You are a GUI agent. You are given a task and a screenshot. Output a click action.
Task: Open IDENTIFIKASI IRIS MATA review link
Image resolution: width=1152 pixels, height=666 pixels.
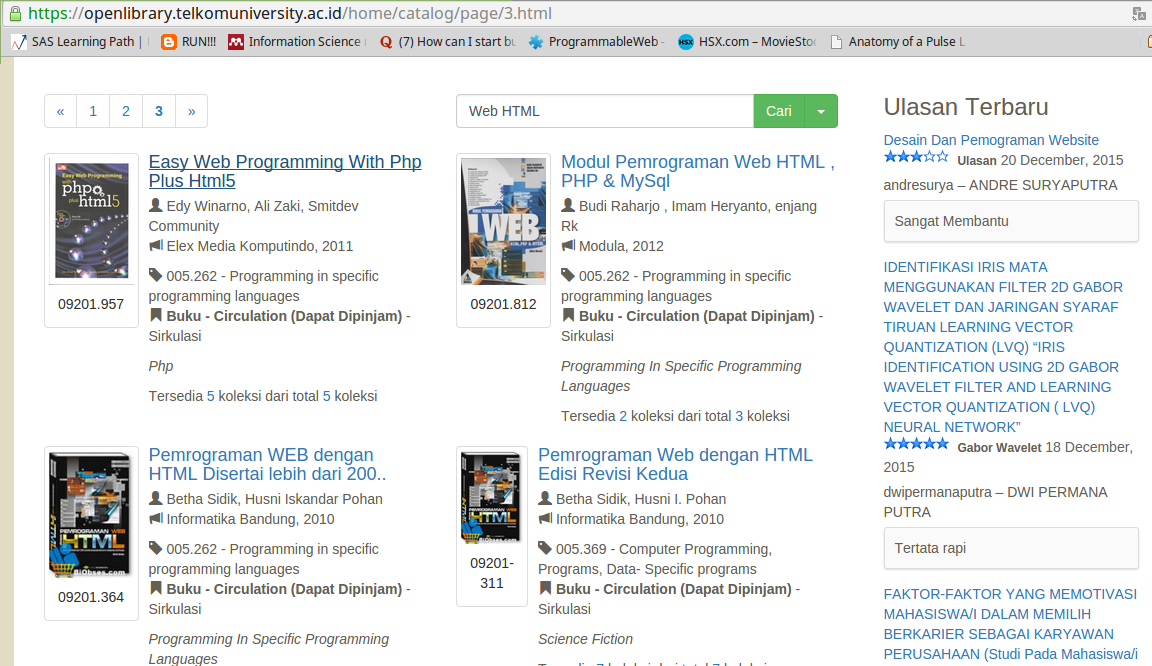pos(1003,347)
